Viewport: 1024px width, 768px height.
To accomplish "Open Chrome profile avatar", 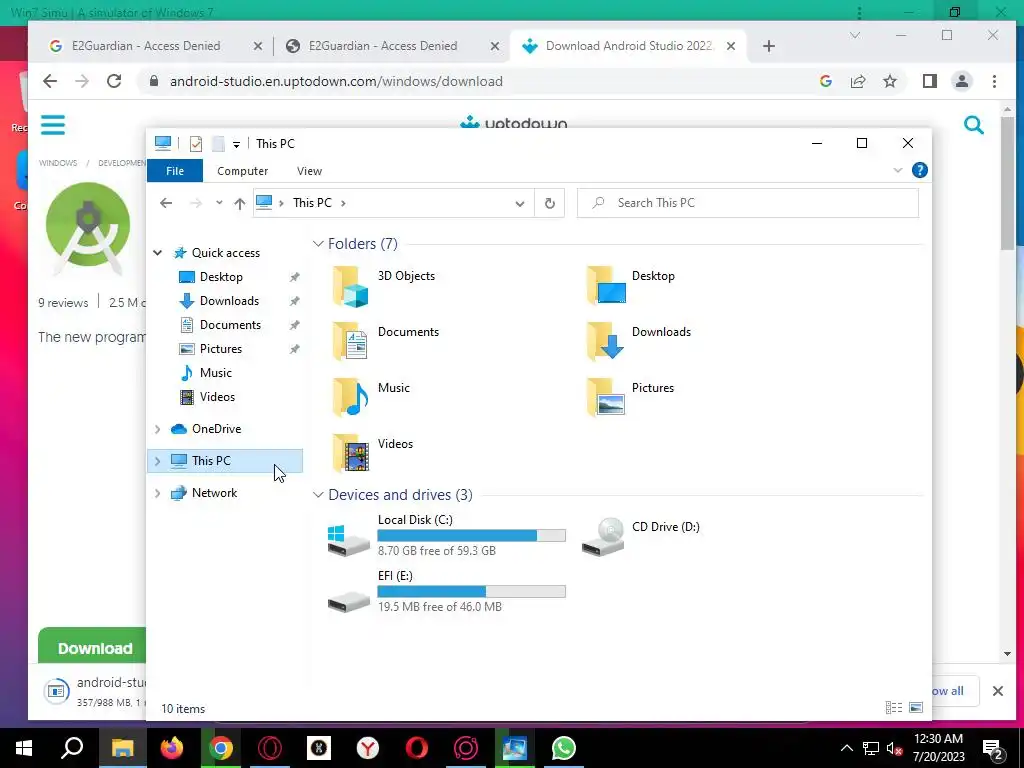I will (x=962, y=81).
